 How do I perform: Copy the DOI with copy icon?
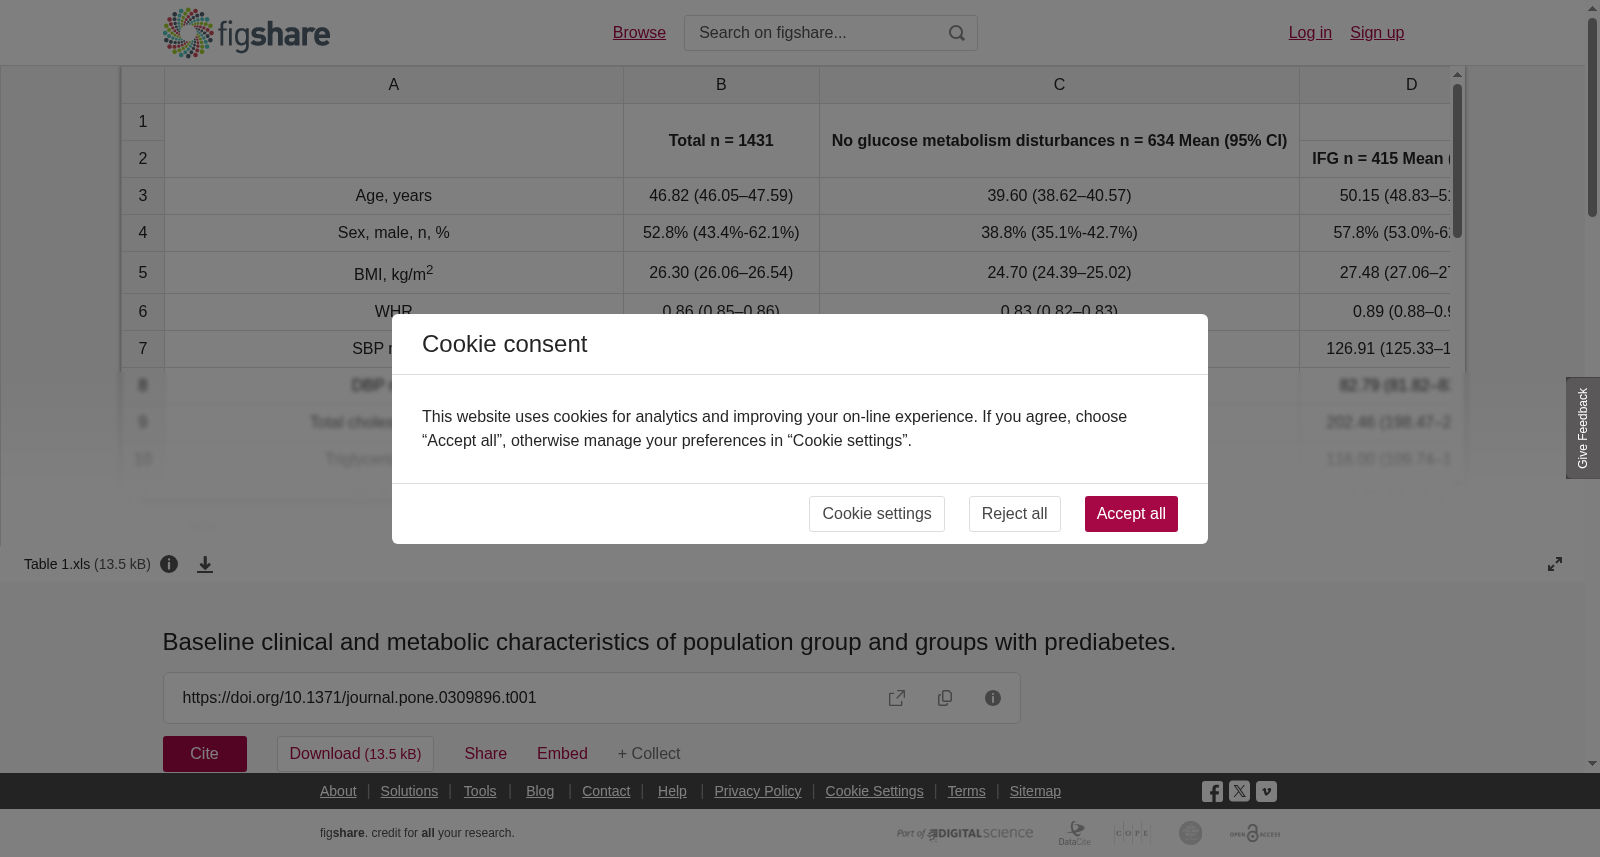(945, 698)
